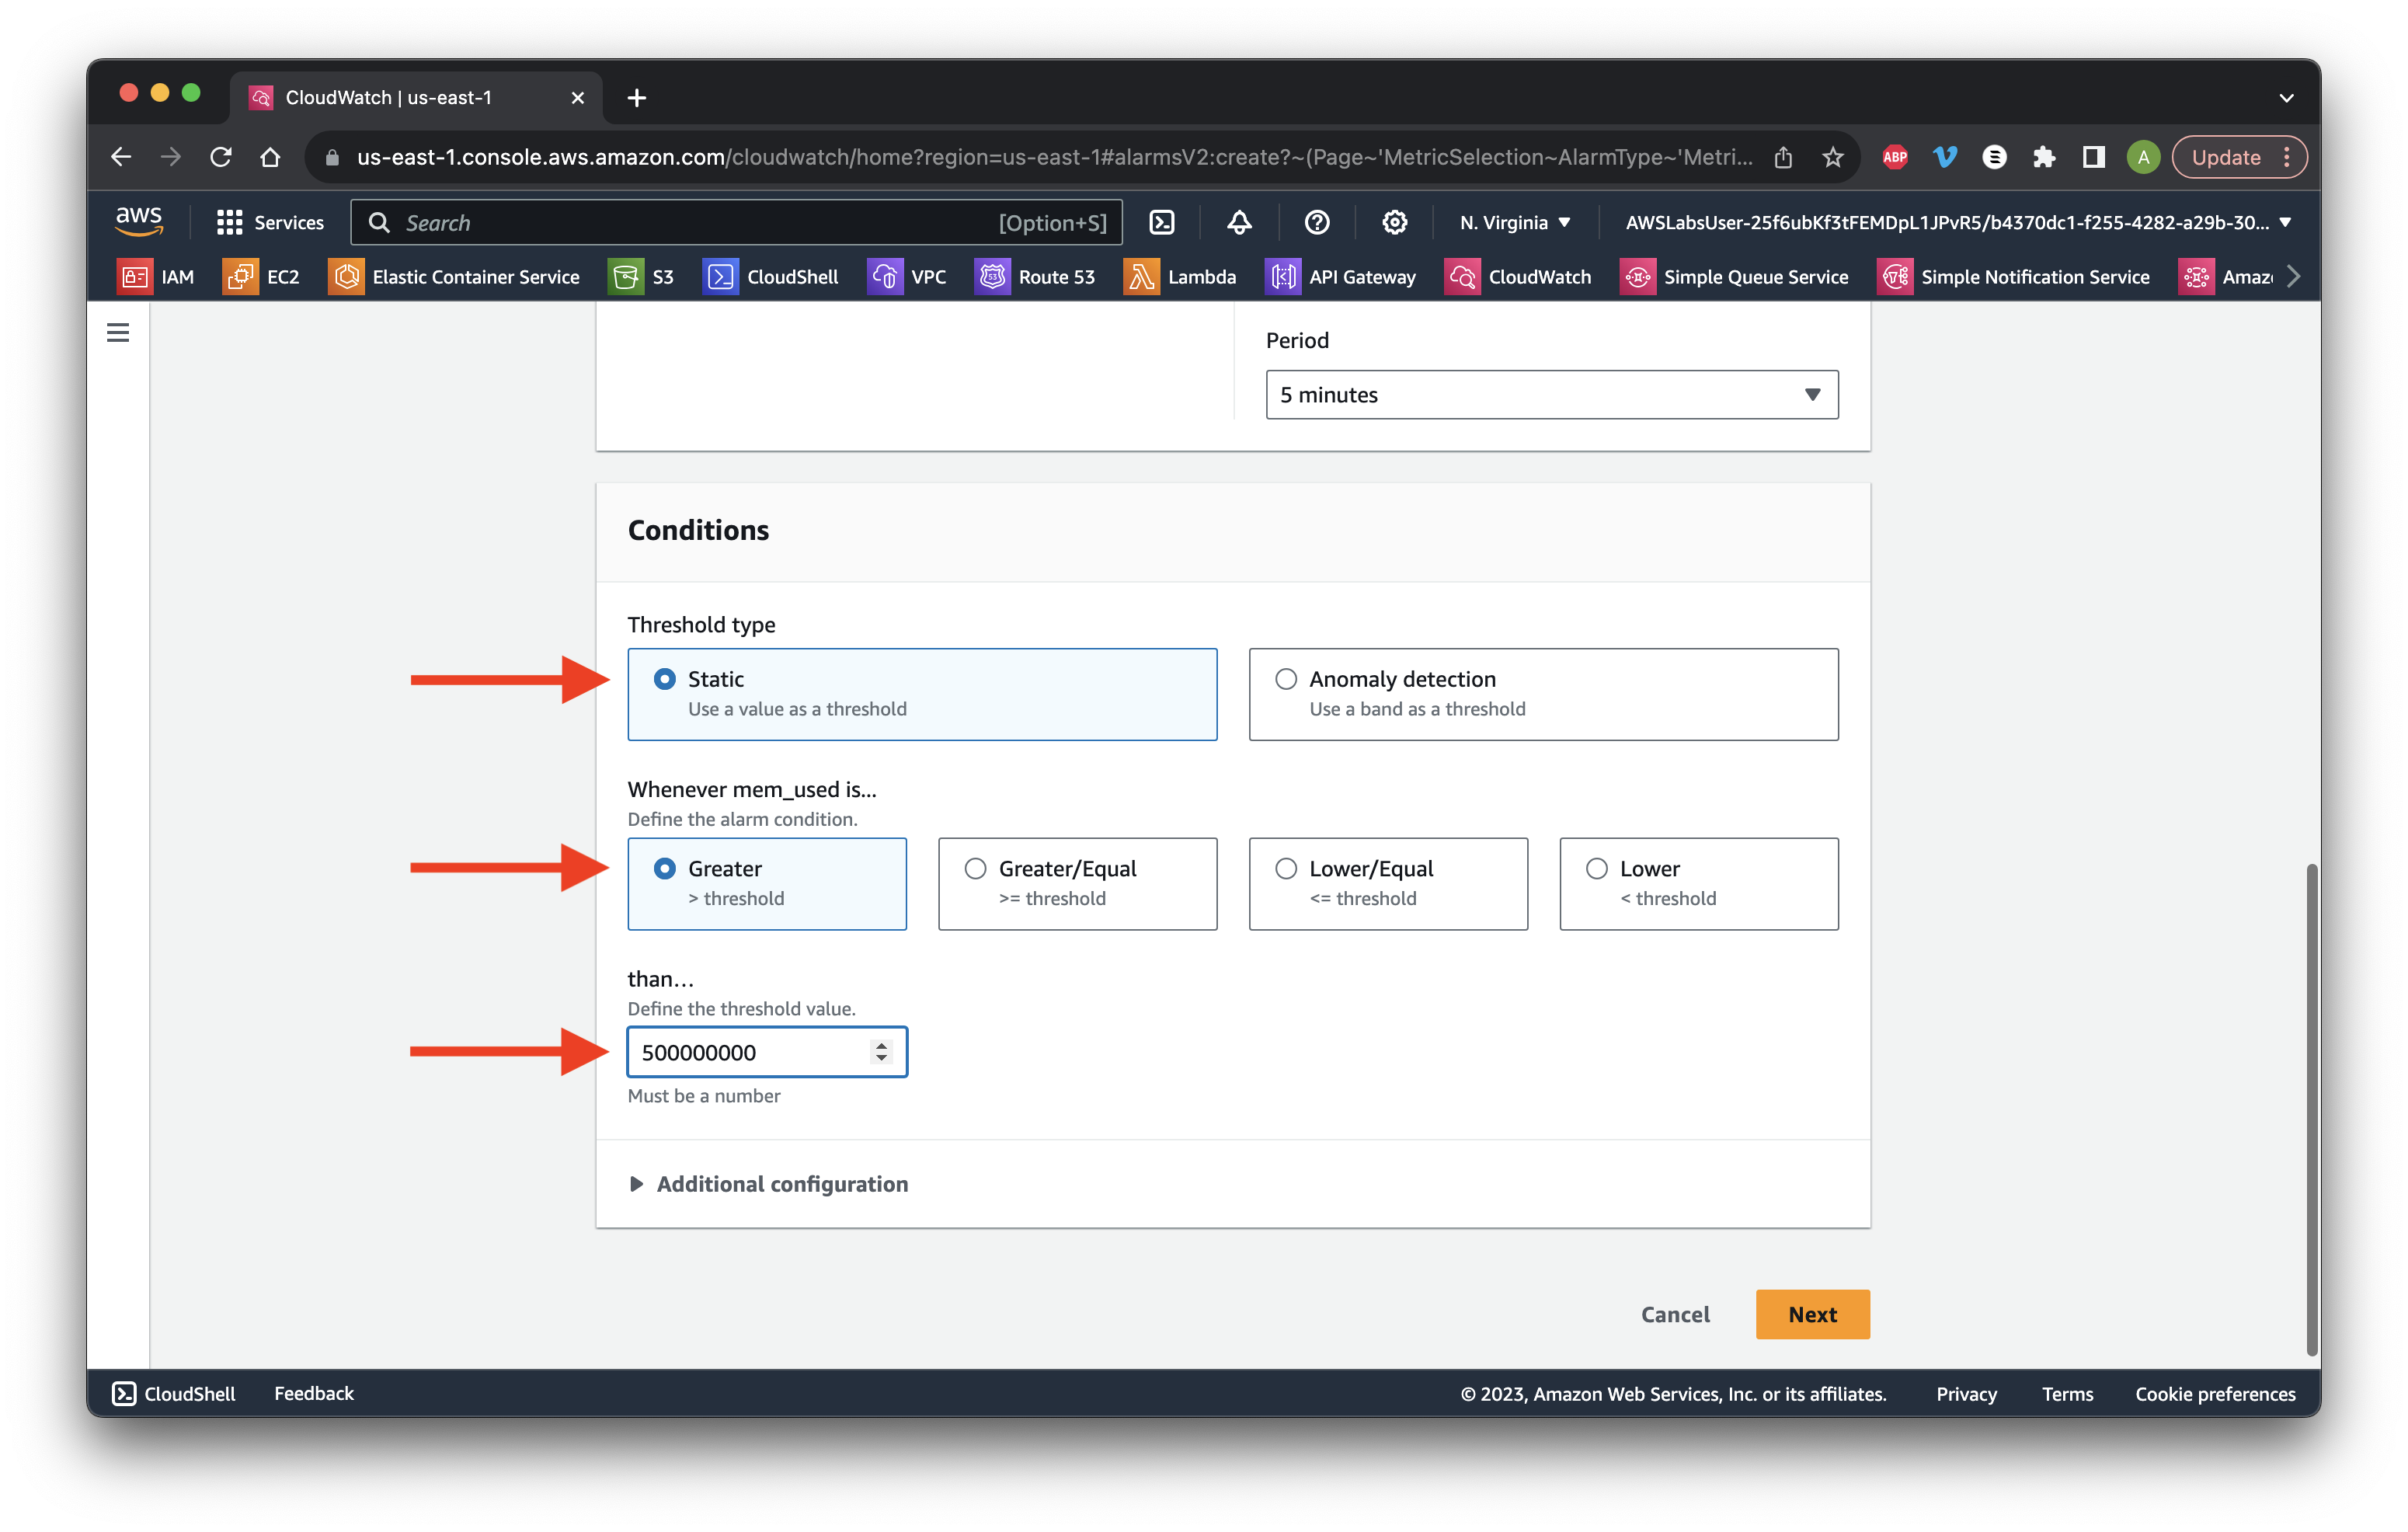This screenshot has width=2408, height=1532.
Task: Focus the AWS search box
Action: coord(736,222)
